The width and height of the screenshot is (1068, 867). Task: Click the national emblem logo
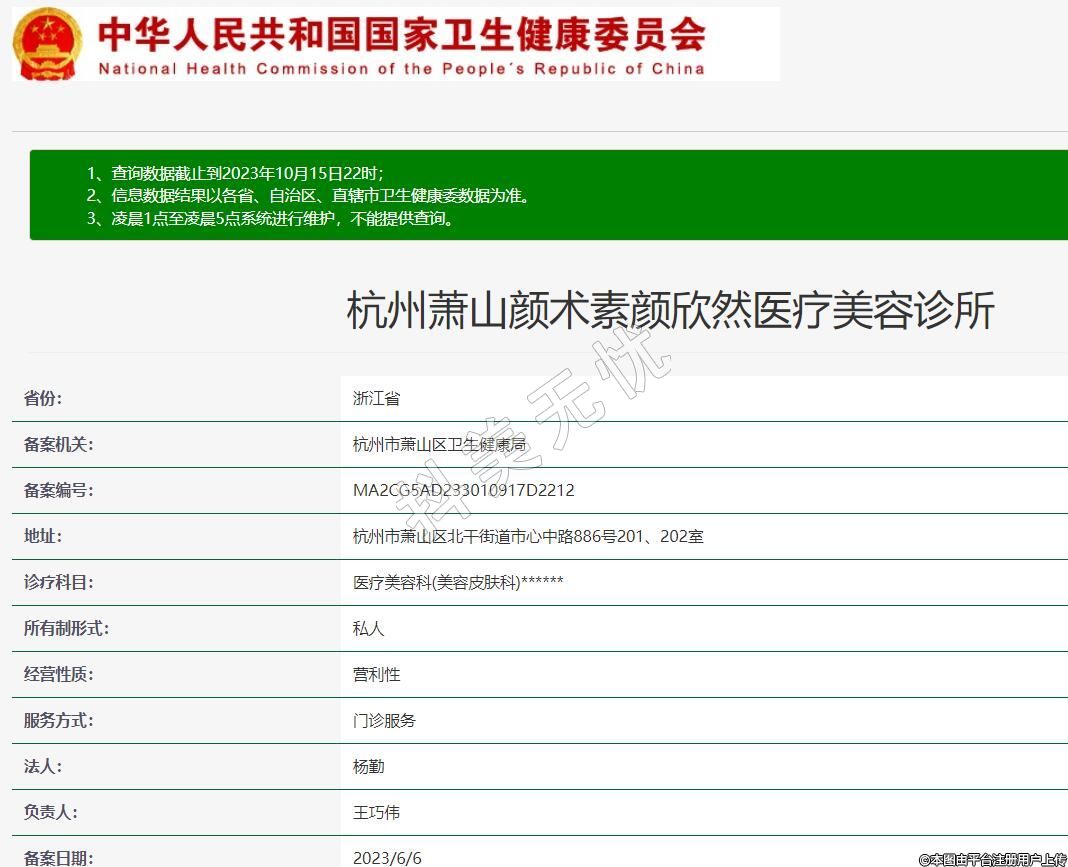pos(49,44)
